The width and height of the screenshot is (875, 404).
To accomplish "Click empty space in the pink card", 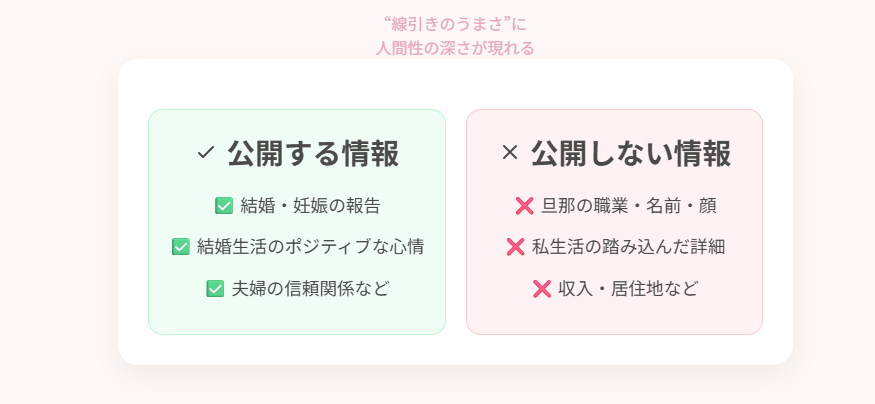I will pos(614,320).
